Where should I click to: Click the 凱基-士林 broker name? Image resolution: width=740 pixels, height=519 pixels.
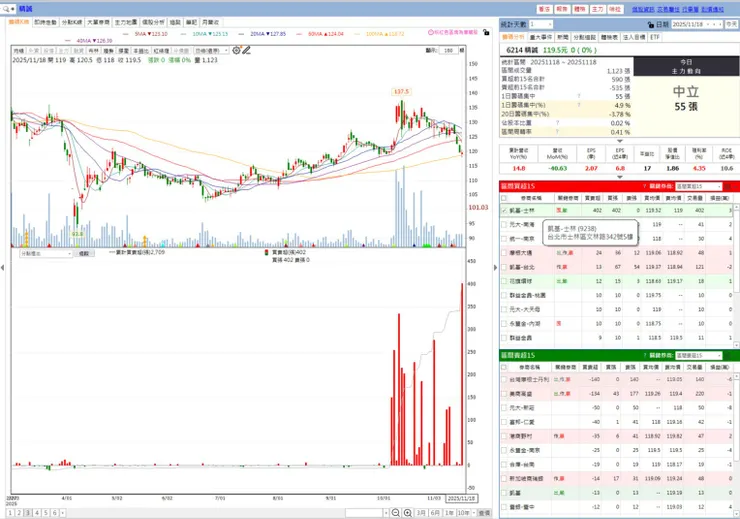click(522, 210)
